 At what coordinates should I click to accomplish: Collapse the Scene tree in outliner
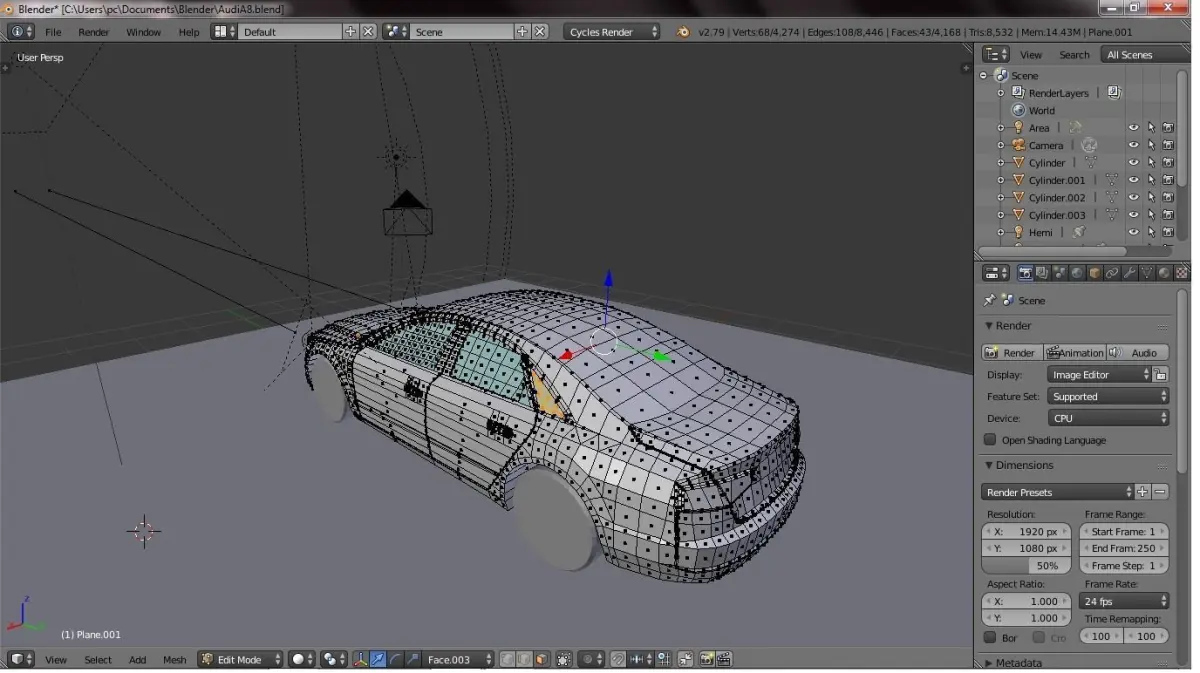click(983, 76)
